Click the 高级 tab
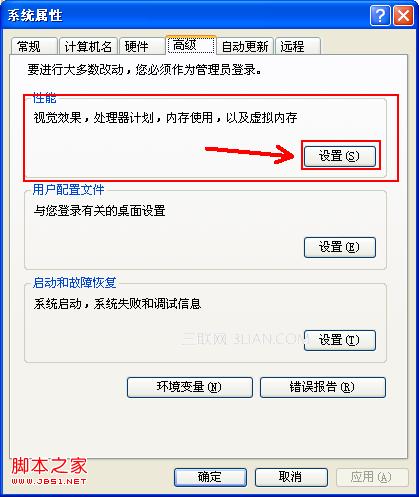The width and height of the screenshot is (419, 497). point(191,45)
